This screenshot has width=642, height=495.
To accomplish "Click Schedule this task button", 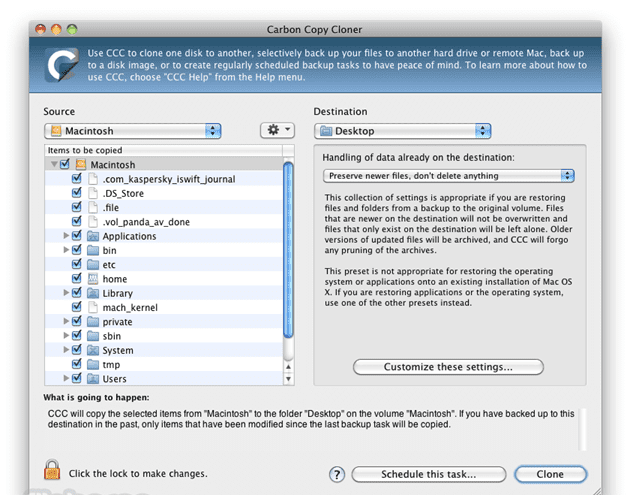I will [x=429, y=474].
